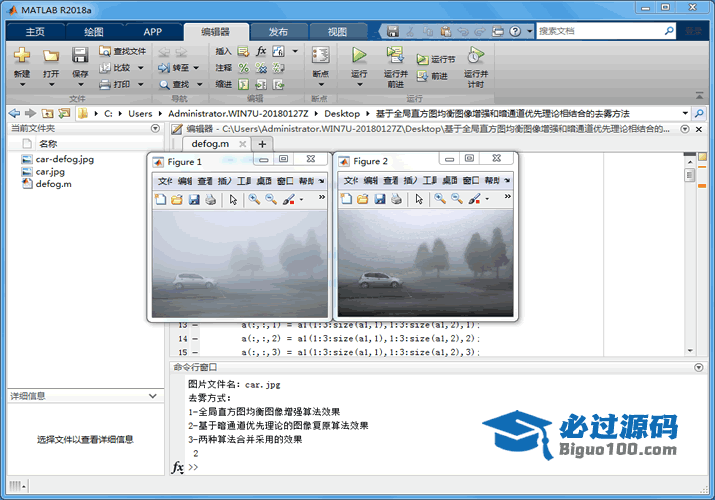Collapse the ribbon with minimize arrow

(699, 95)
